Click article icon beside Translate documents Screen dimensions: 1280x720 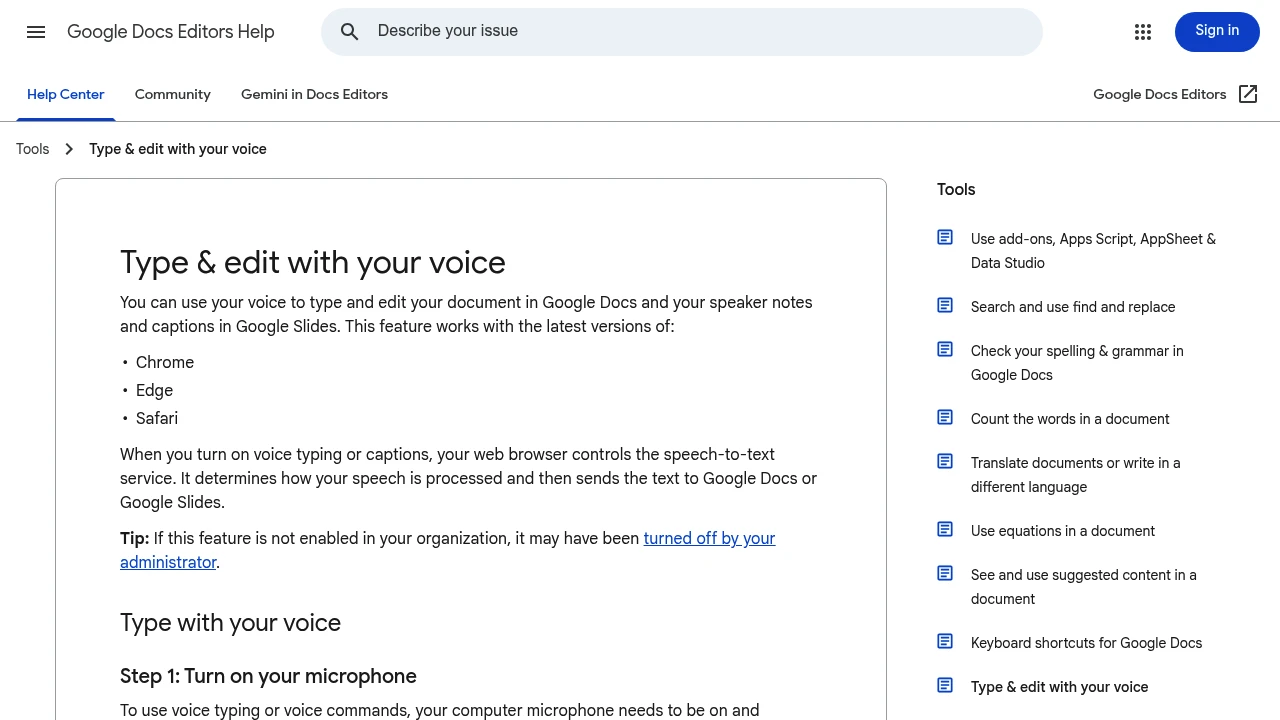tap(945, 461)
